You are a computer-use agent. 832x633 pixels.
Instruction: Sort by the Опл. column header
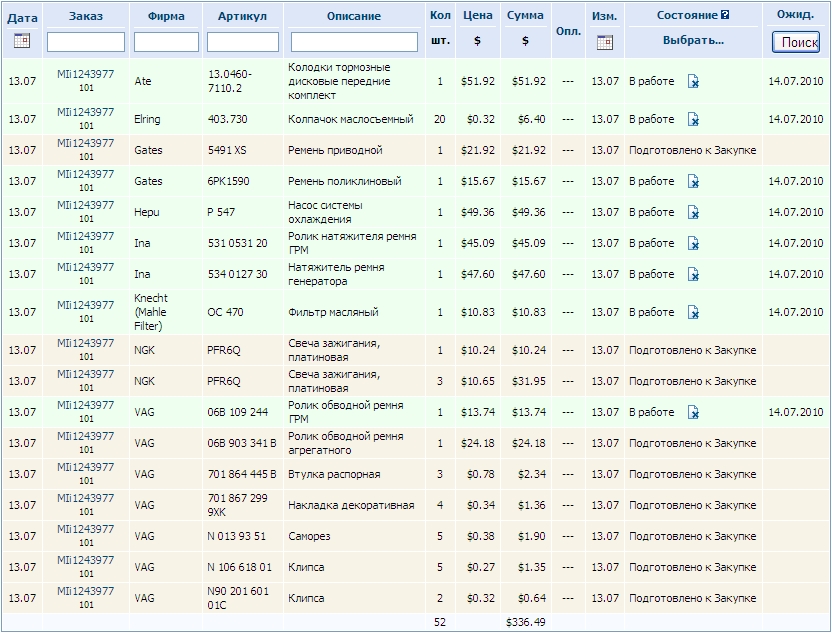(x=568, y=31)
